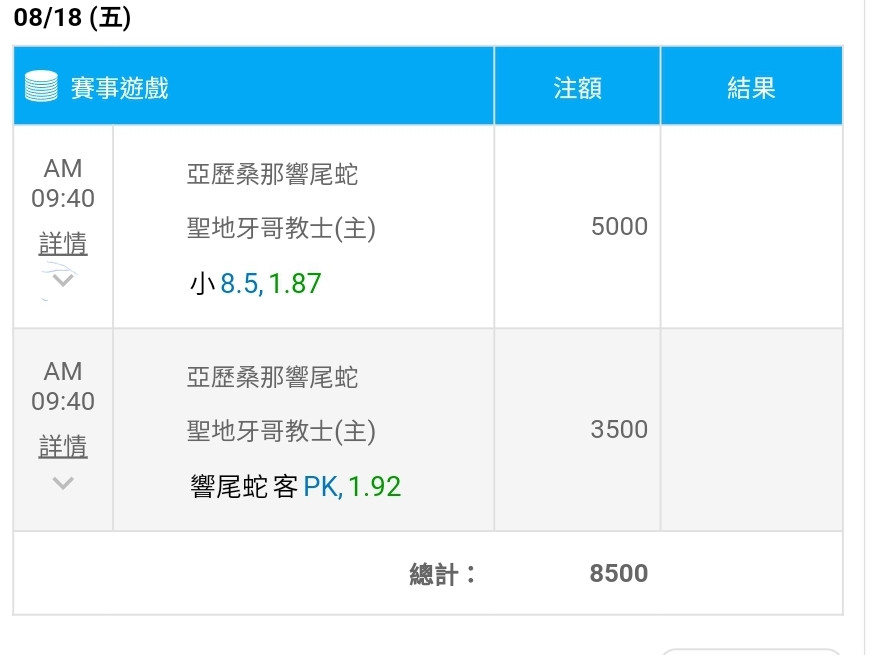Click the 08/18 (五) date heading

[72, 17]
